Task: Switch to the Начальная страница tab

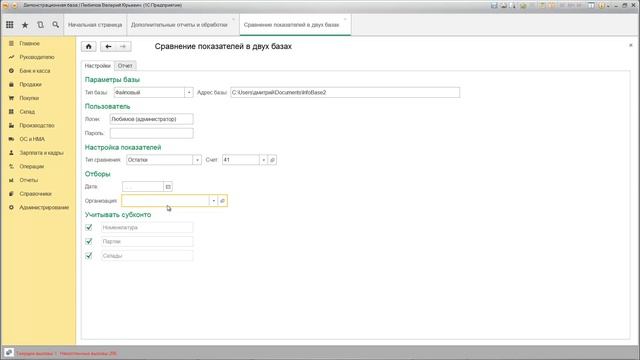Action: 95,25
